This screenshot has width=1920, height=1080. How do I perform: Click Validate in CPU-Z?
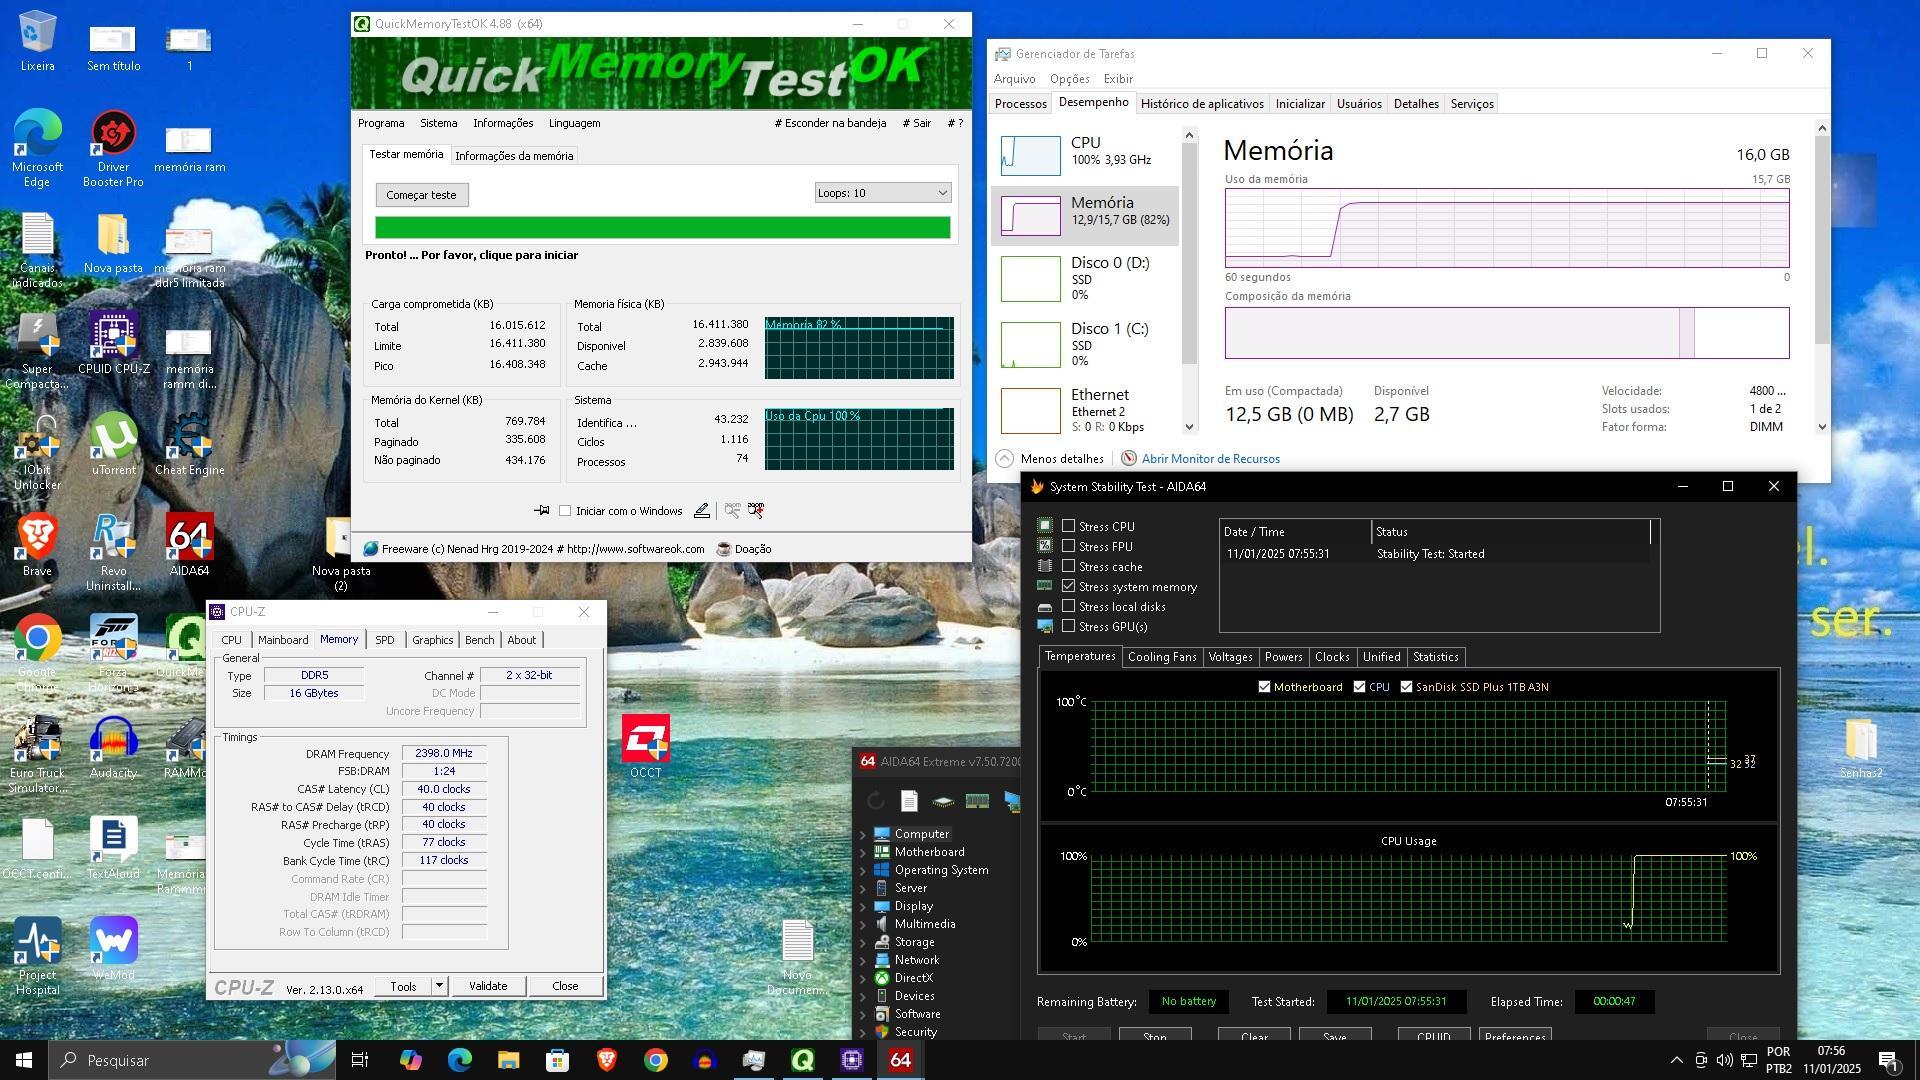pos(488,986)
